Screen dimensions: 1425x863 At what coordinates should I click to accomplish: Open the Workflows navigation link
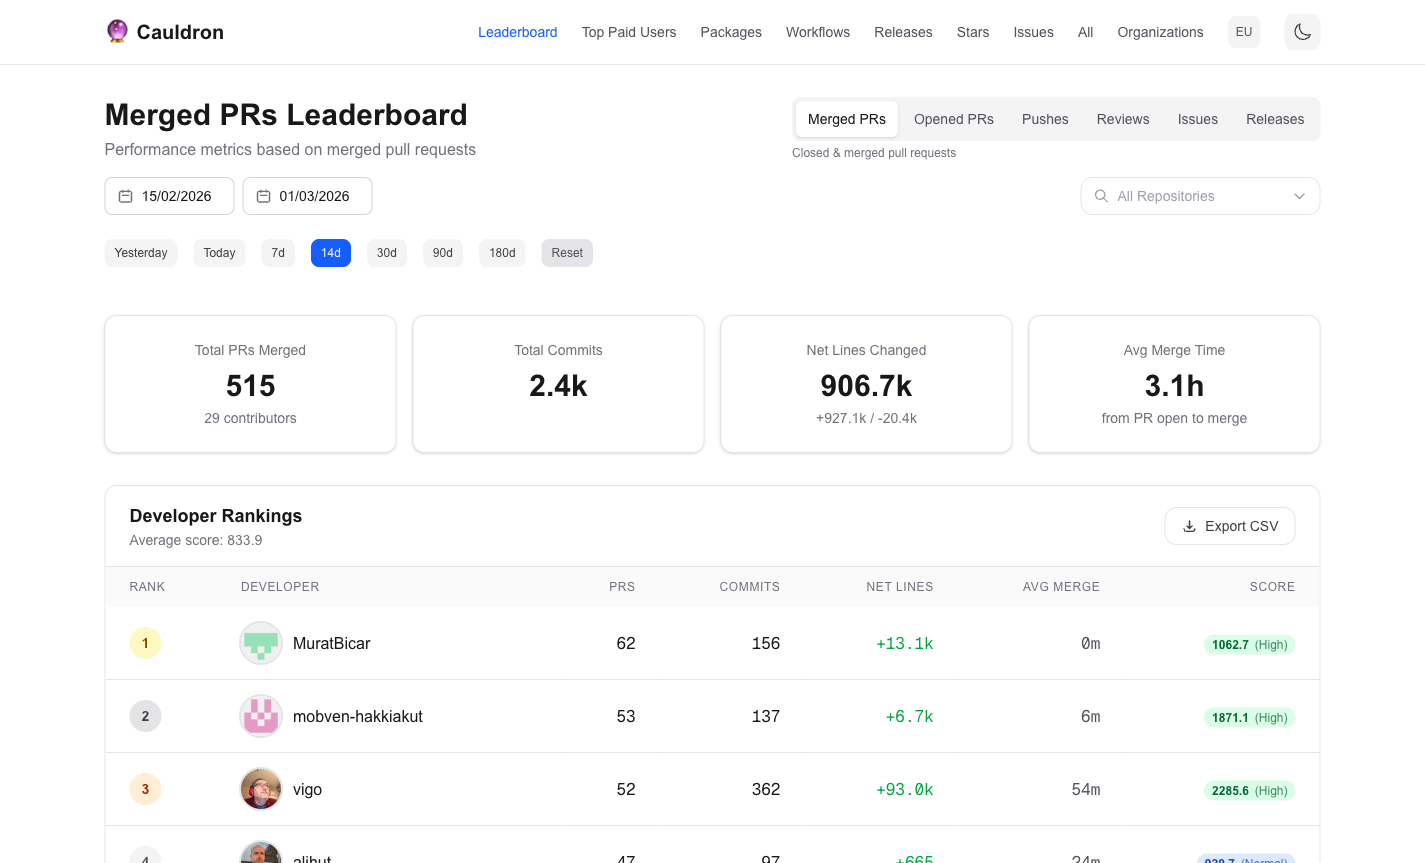coord(817,31)
